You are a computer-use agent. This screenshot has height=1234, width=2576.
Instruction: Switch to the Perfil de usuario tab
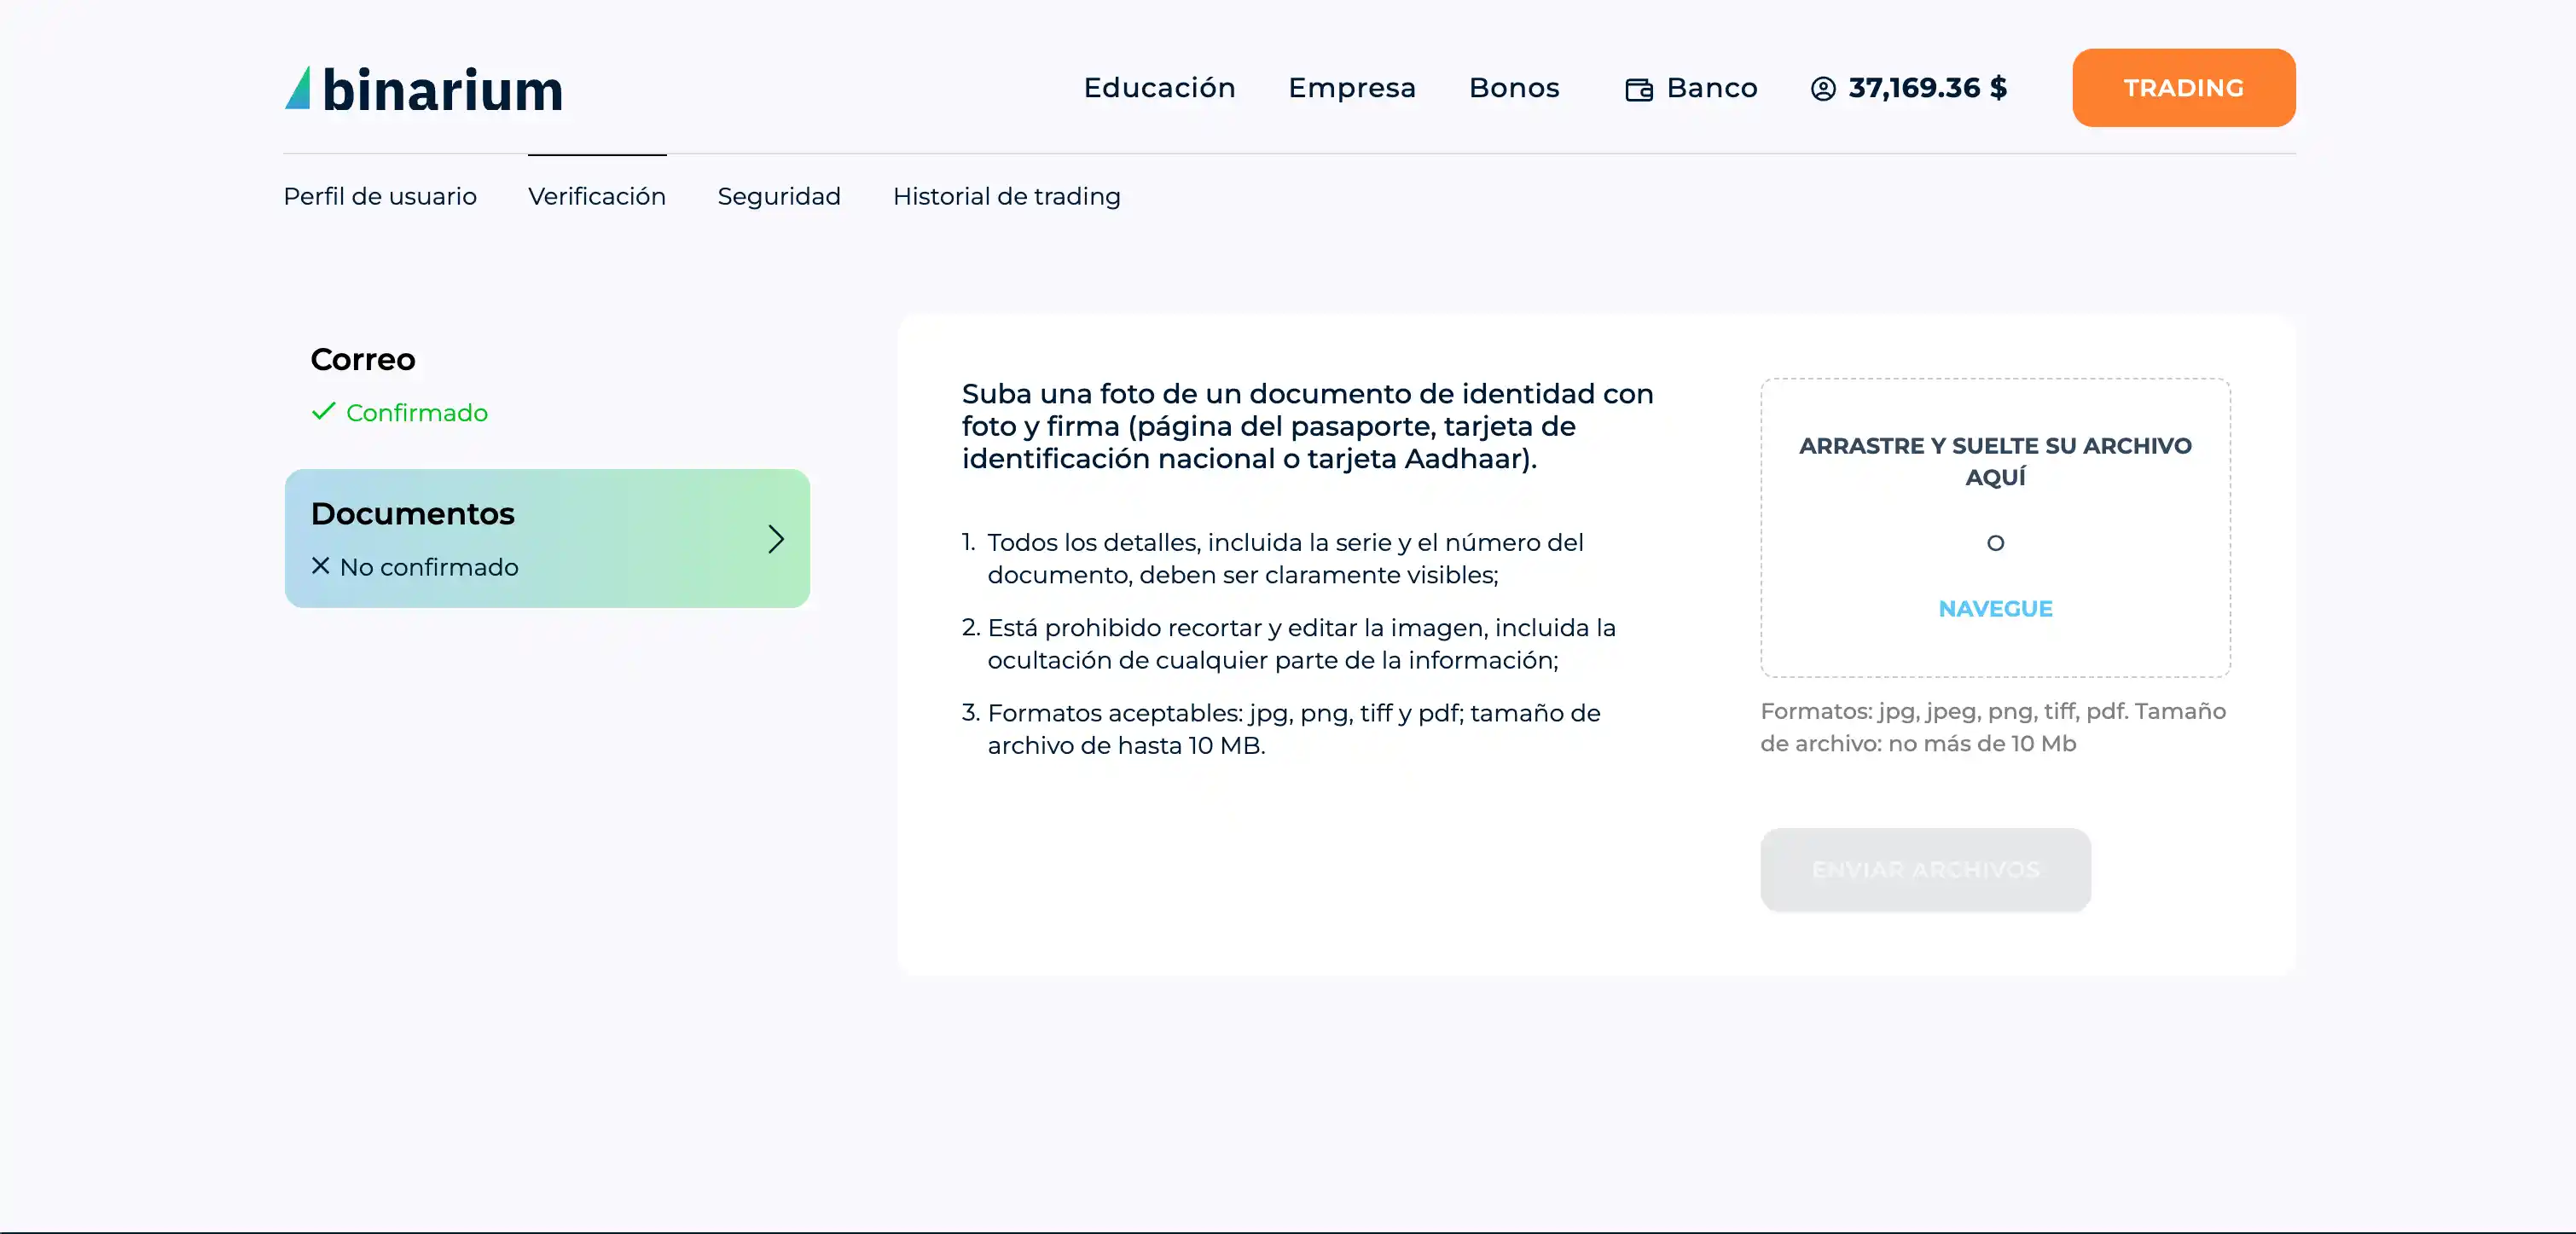pos(380,196)
